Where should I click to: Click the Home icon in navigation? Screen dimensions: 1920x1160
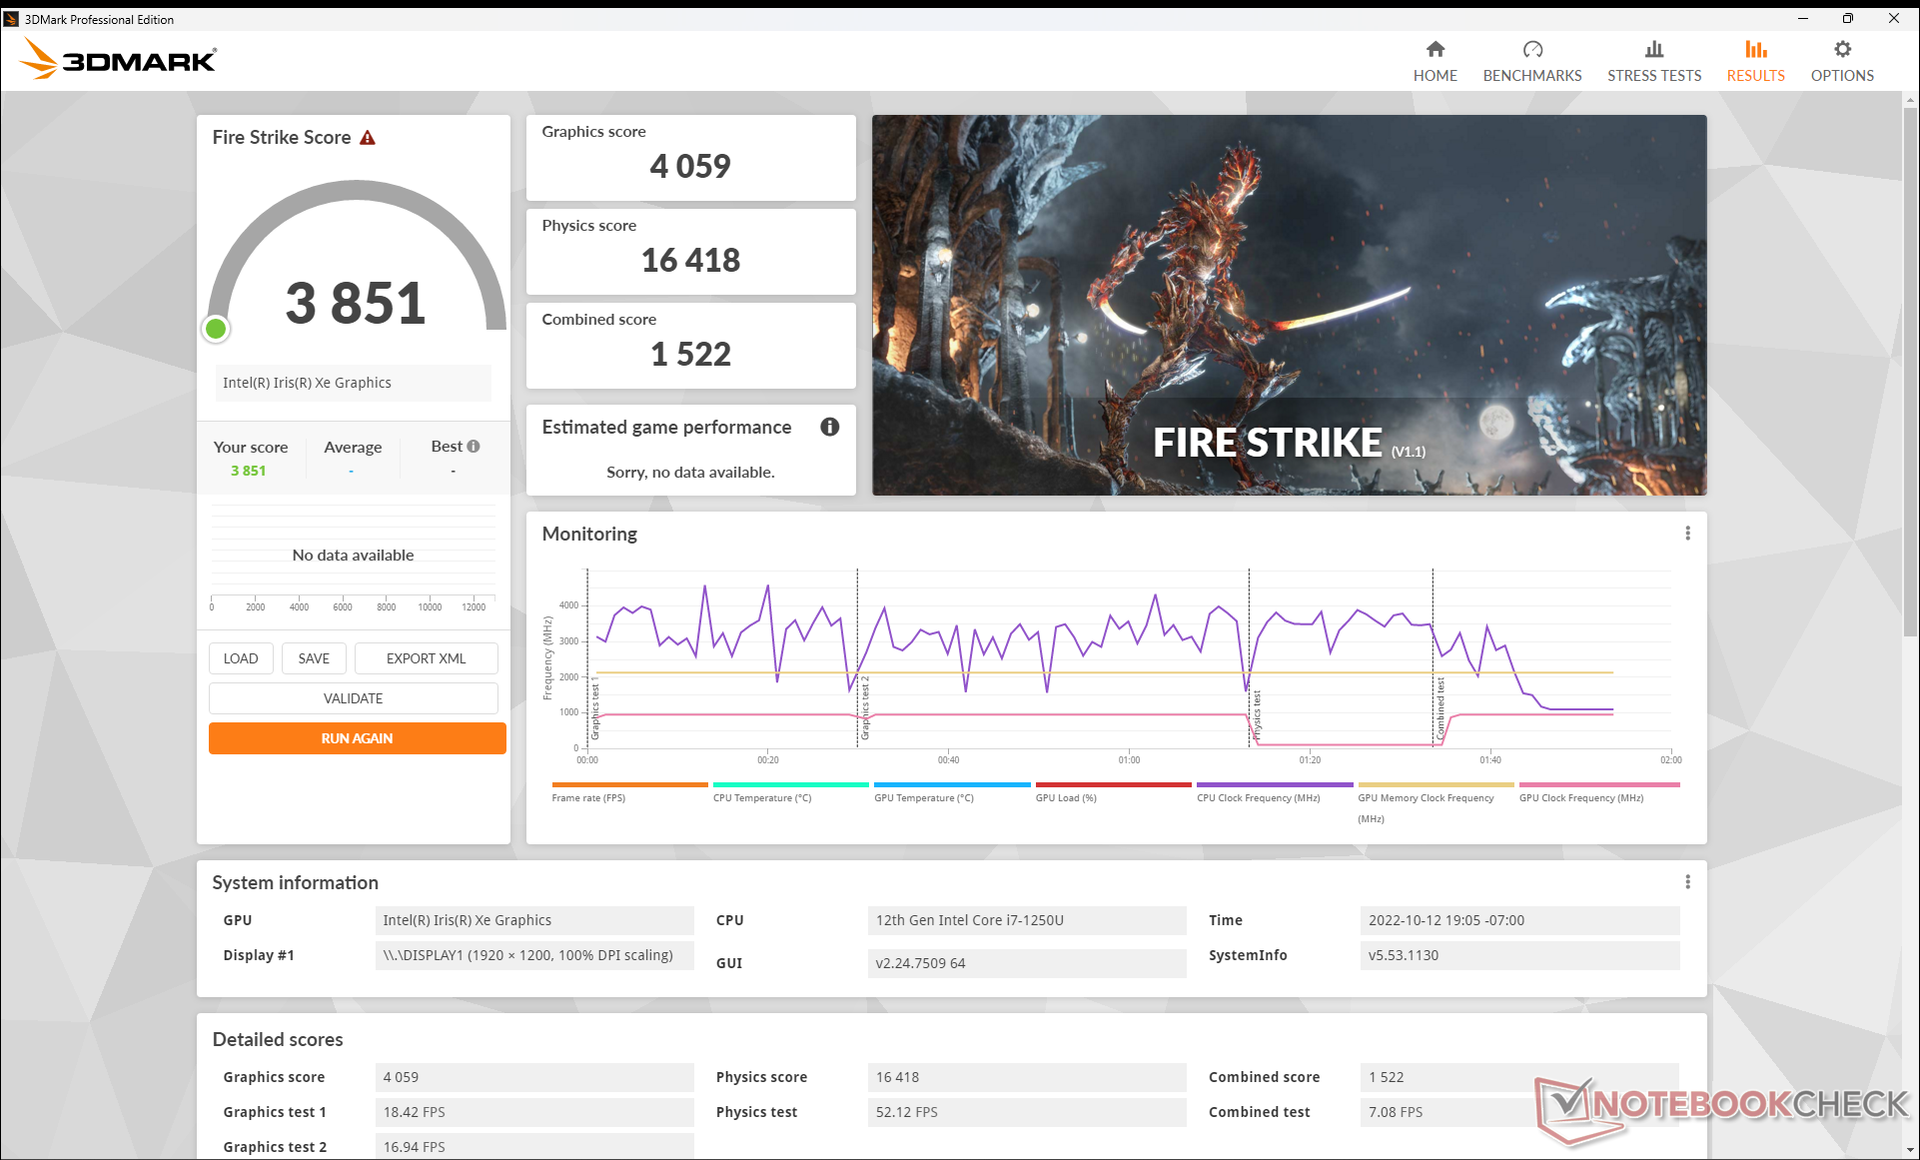coord(1435,50)
